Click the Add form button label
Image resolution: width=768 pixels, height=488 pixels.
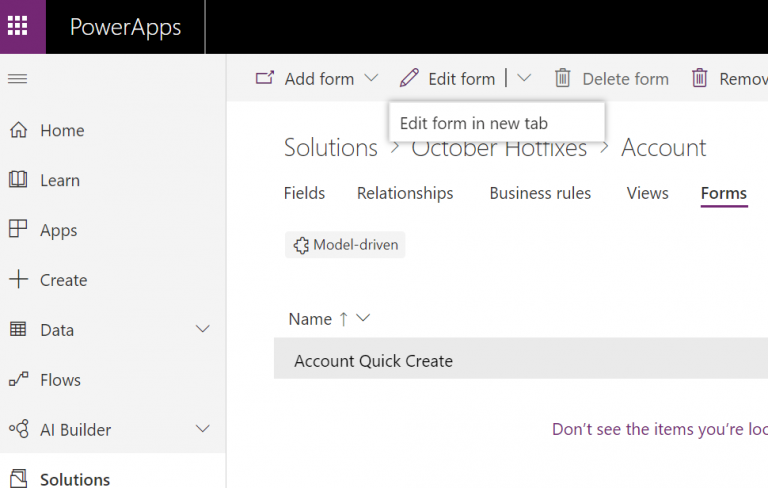click(319, 79)
